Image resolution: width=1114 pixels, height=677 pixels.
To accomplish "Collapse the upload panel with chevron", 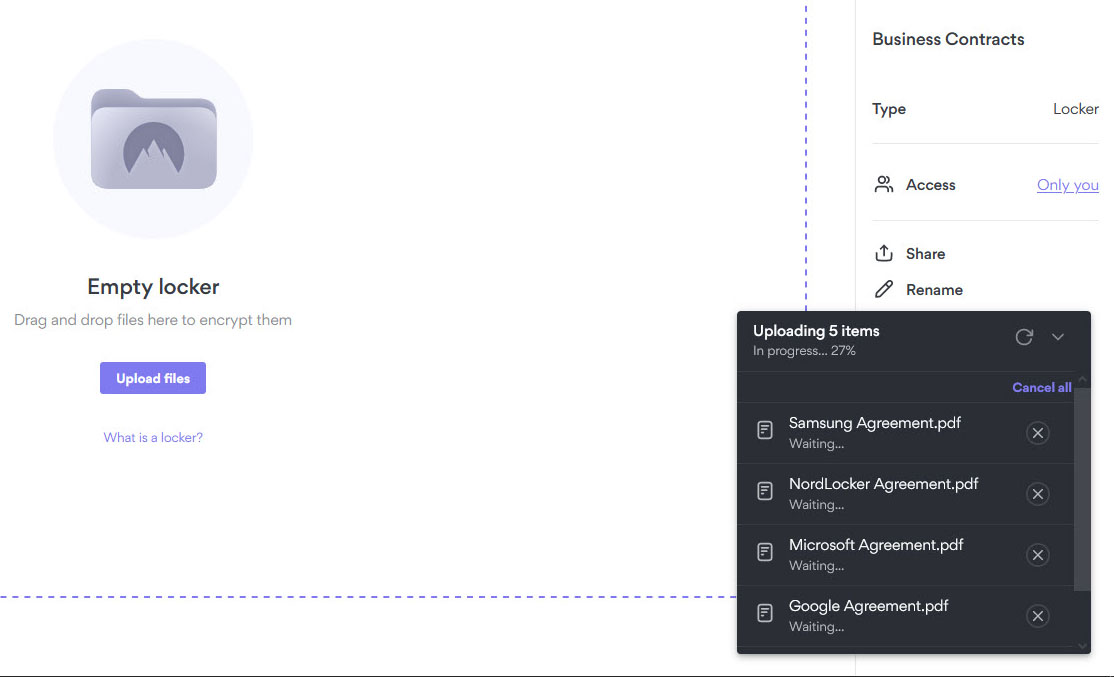I will coord(1058,337).
